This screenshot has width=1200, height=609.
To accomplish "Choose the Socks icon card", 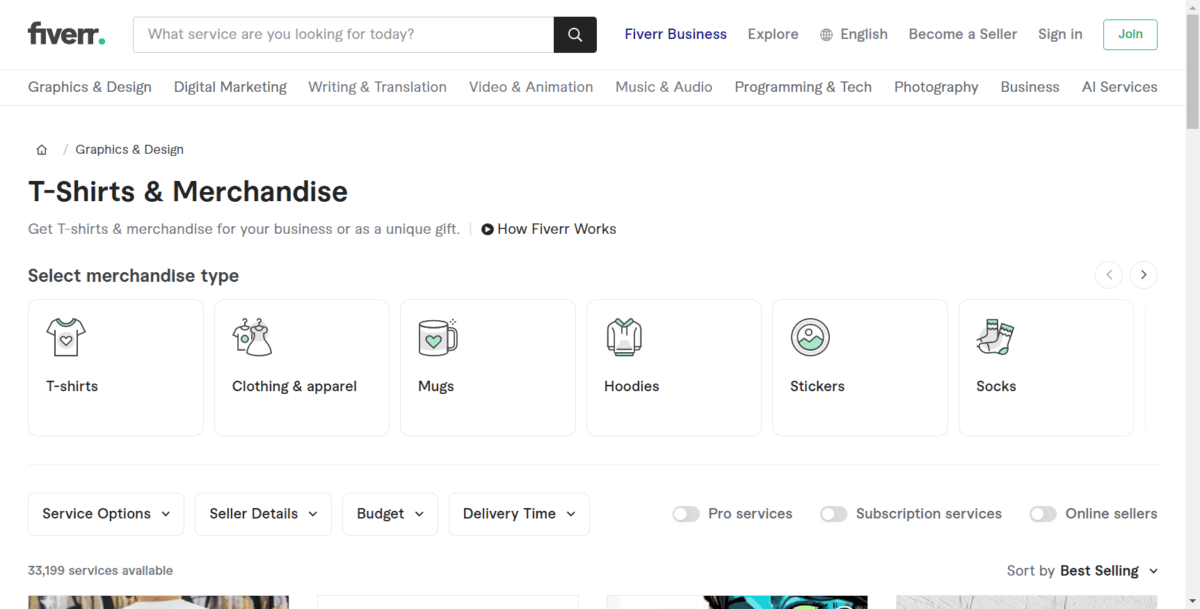I will click(1046, 368).
